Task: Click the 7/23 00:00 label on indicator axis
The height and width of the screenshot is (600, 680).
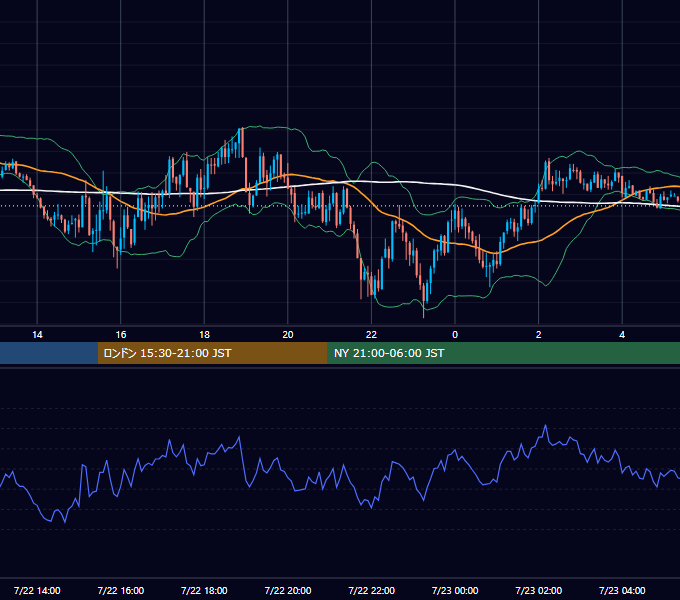Action: pyautogui.click(x=455, y=590)
